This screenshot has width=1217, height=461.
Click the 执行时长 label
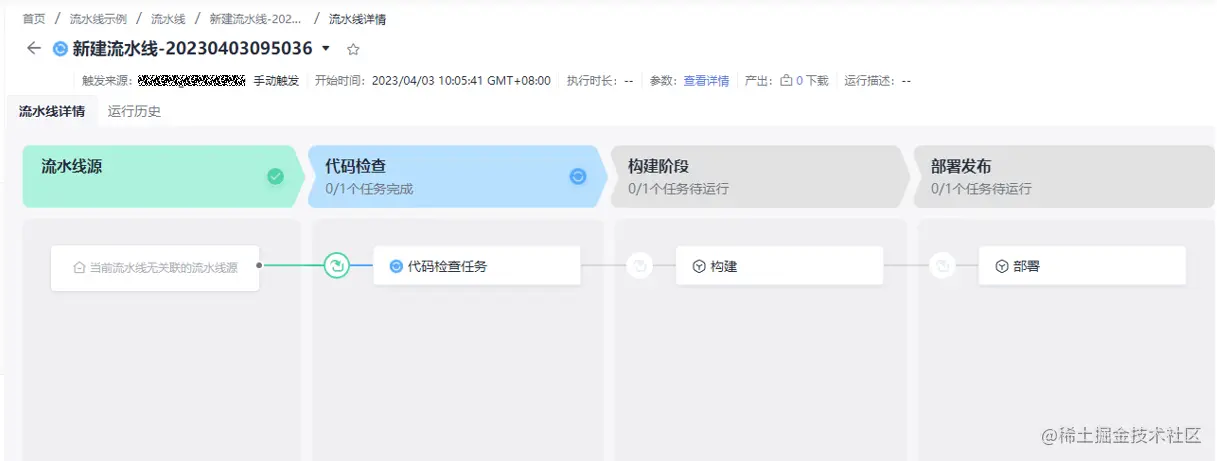pos(592,81)
